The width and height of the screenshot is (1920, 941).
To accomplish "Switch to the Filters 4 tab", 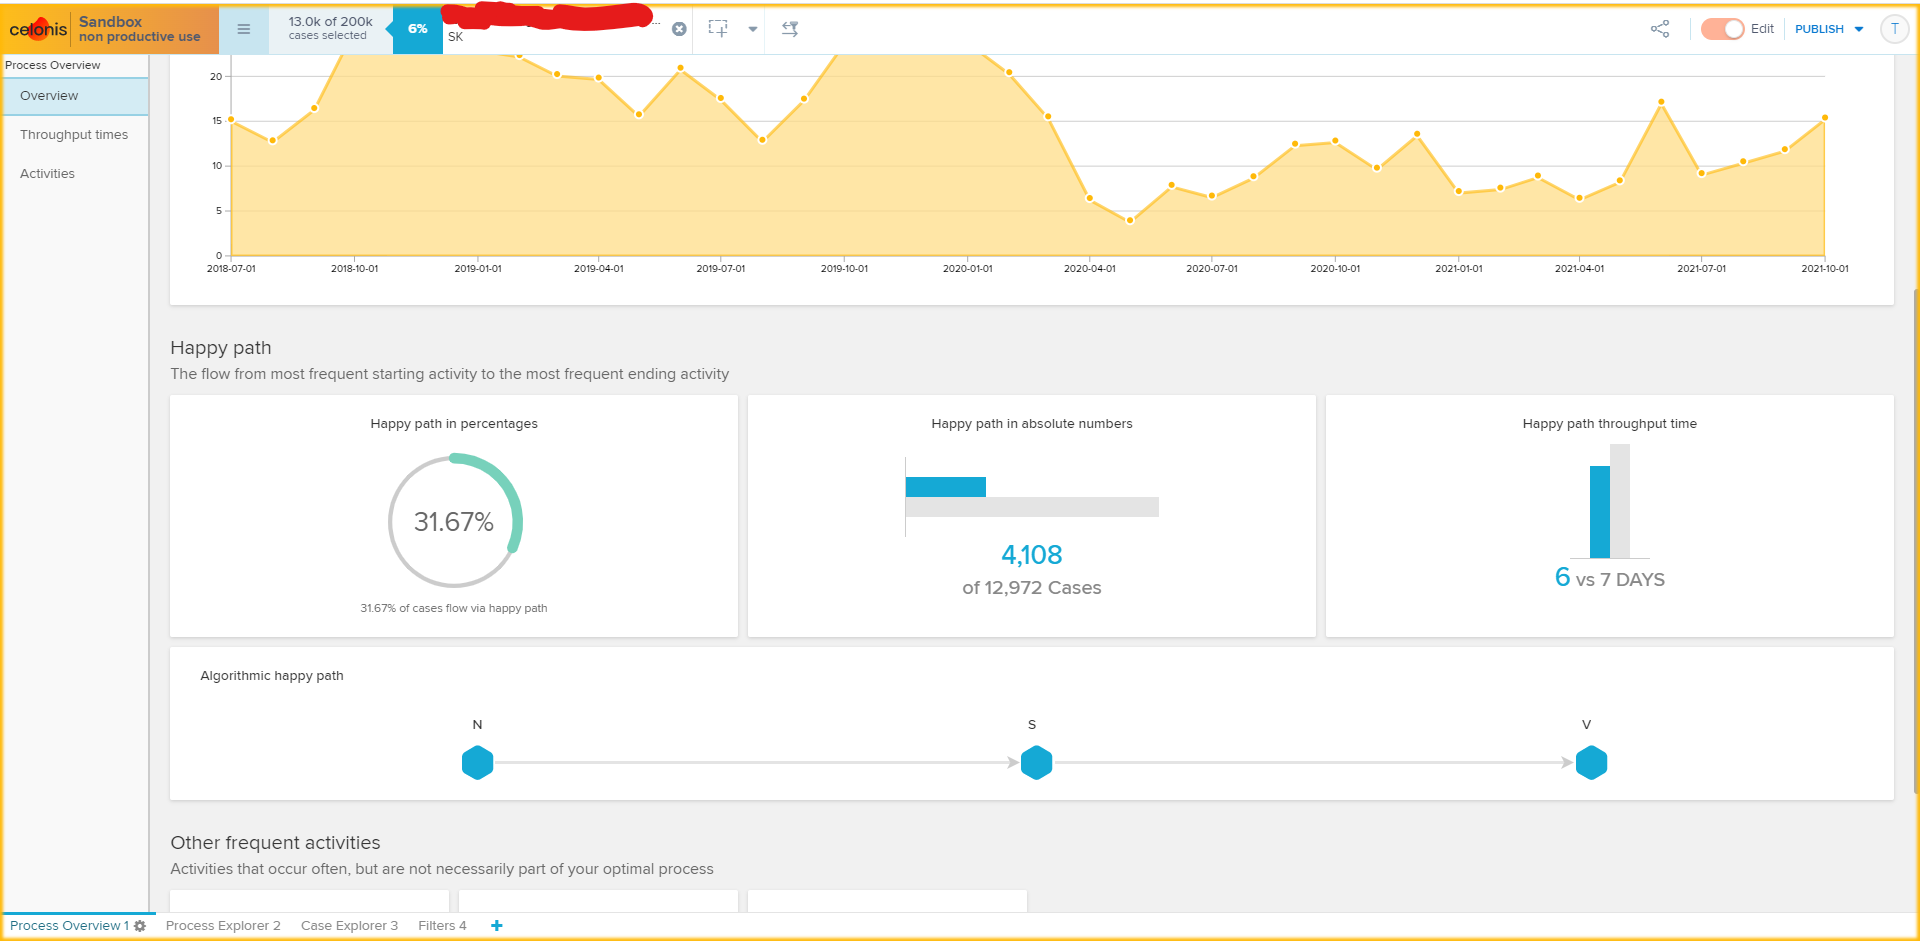I will [x=442, y=926].
